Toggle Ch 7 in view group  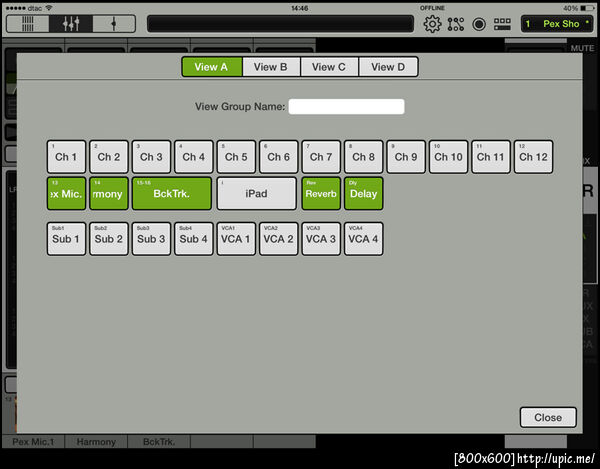[x=321, y=157]
